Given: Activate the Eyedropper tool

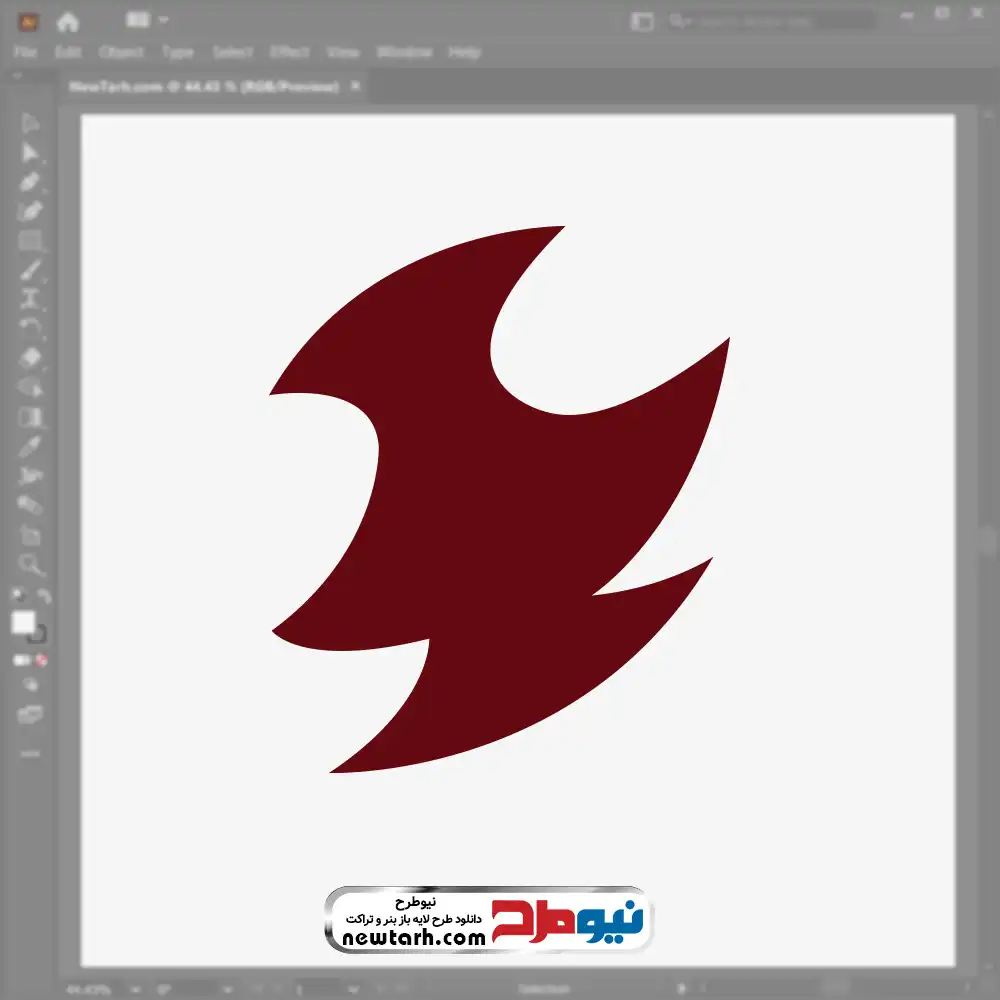Looking at the screenshot, I should tap(31, 446).
